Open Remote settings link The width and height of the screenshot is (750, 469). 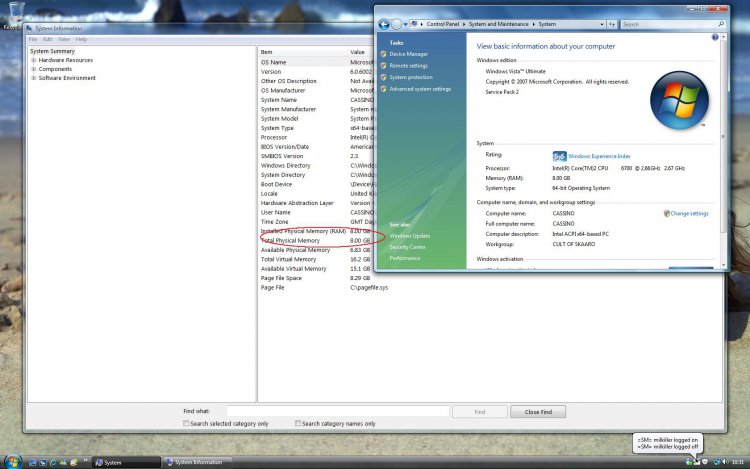point(408,65)
